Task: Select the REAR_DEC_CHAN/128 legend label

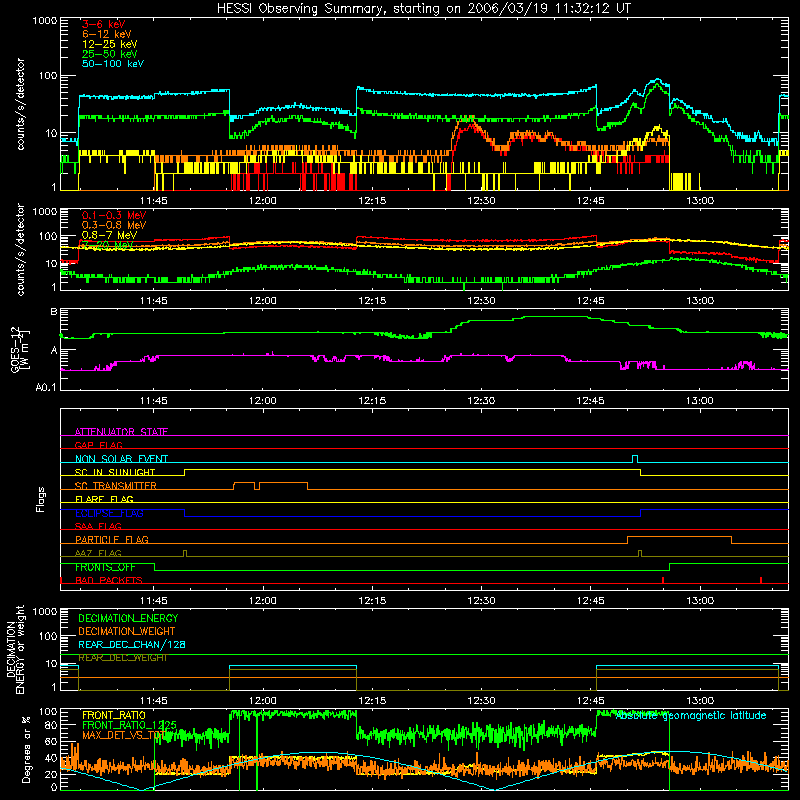Action: [x=132, y=644]
